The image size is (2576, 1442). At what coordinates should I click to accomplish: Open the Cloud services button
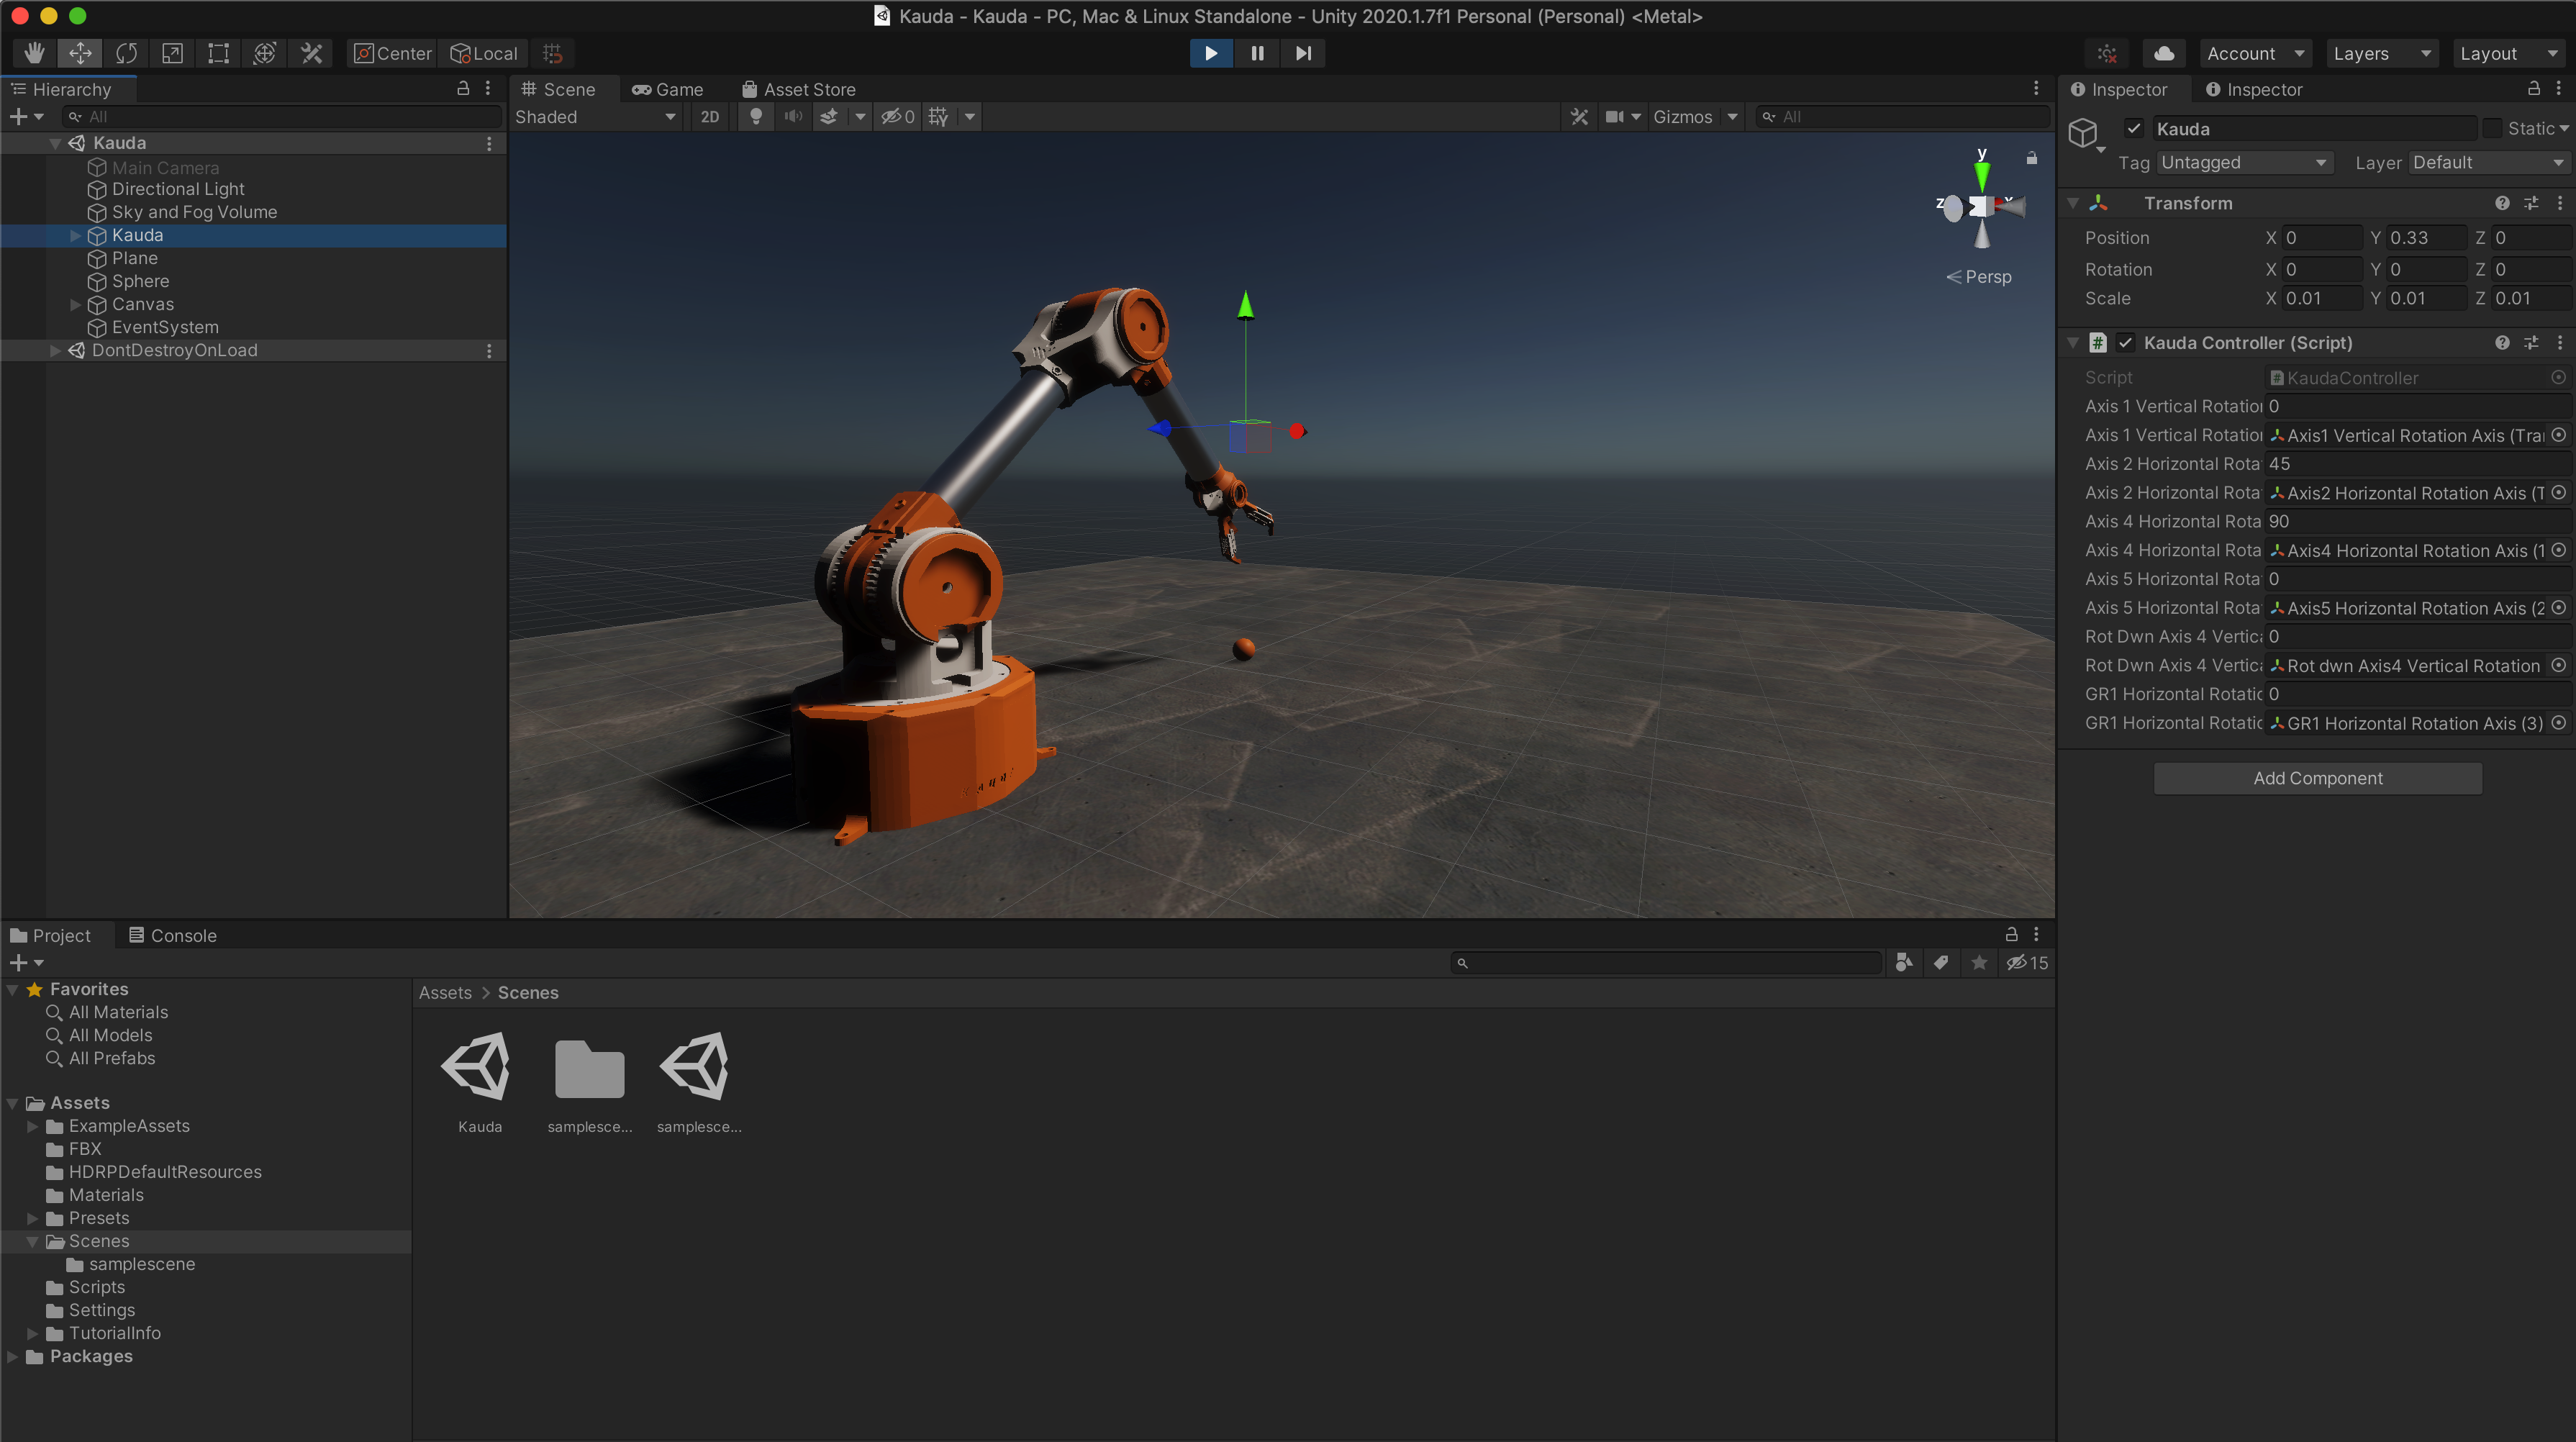(2163, 53)
